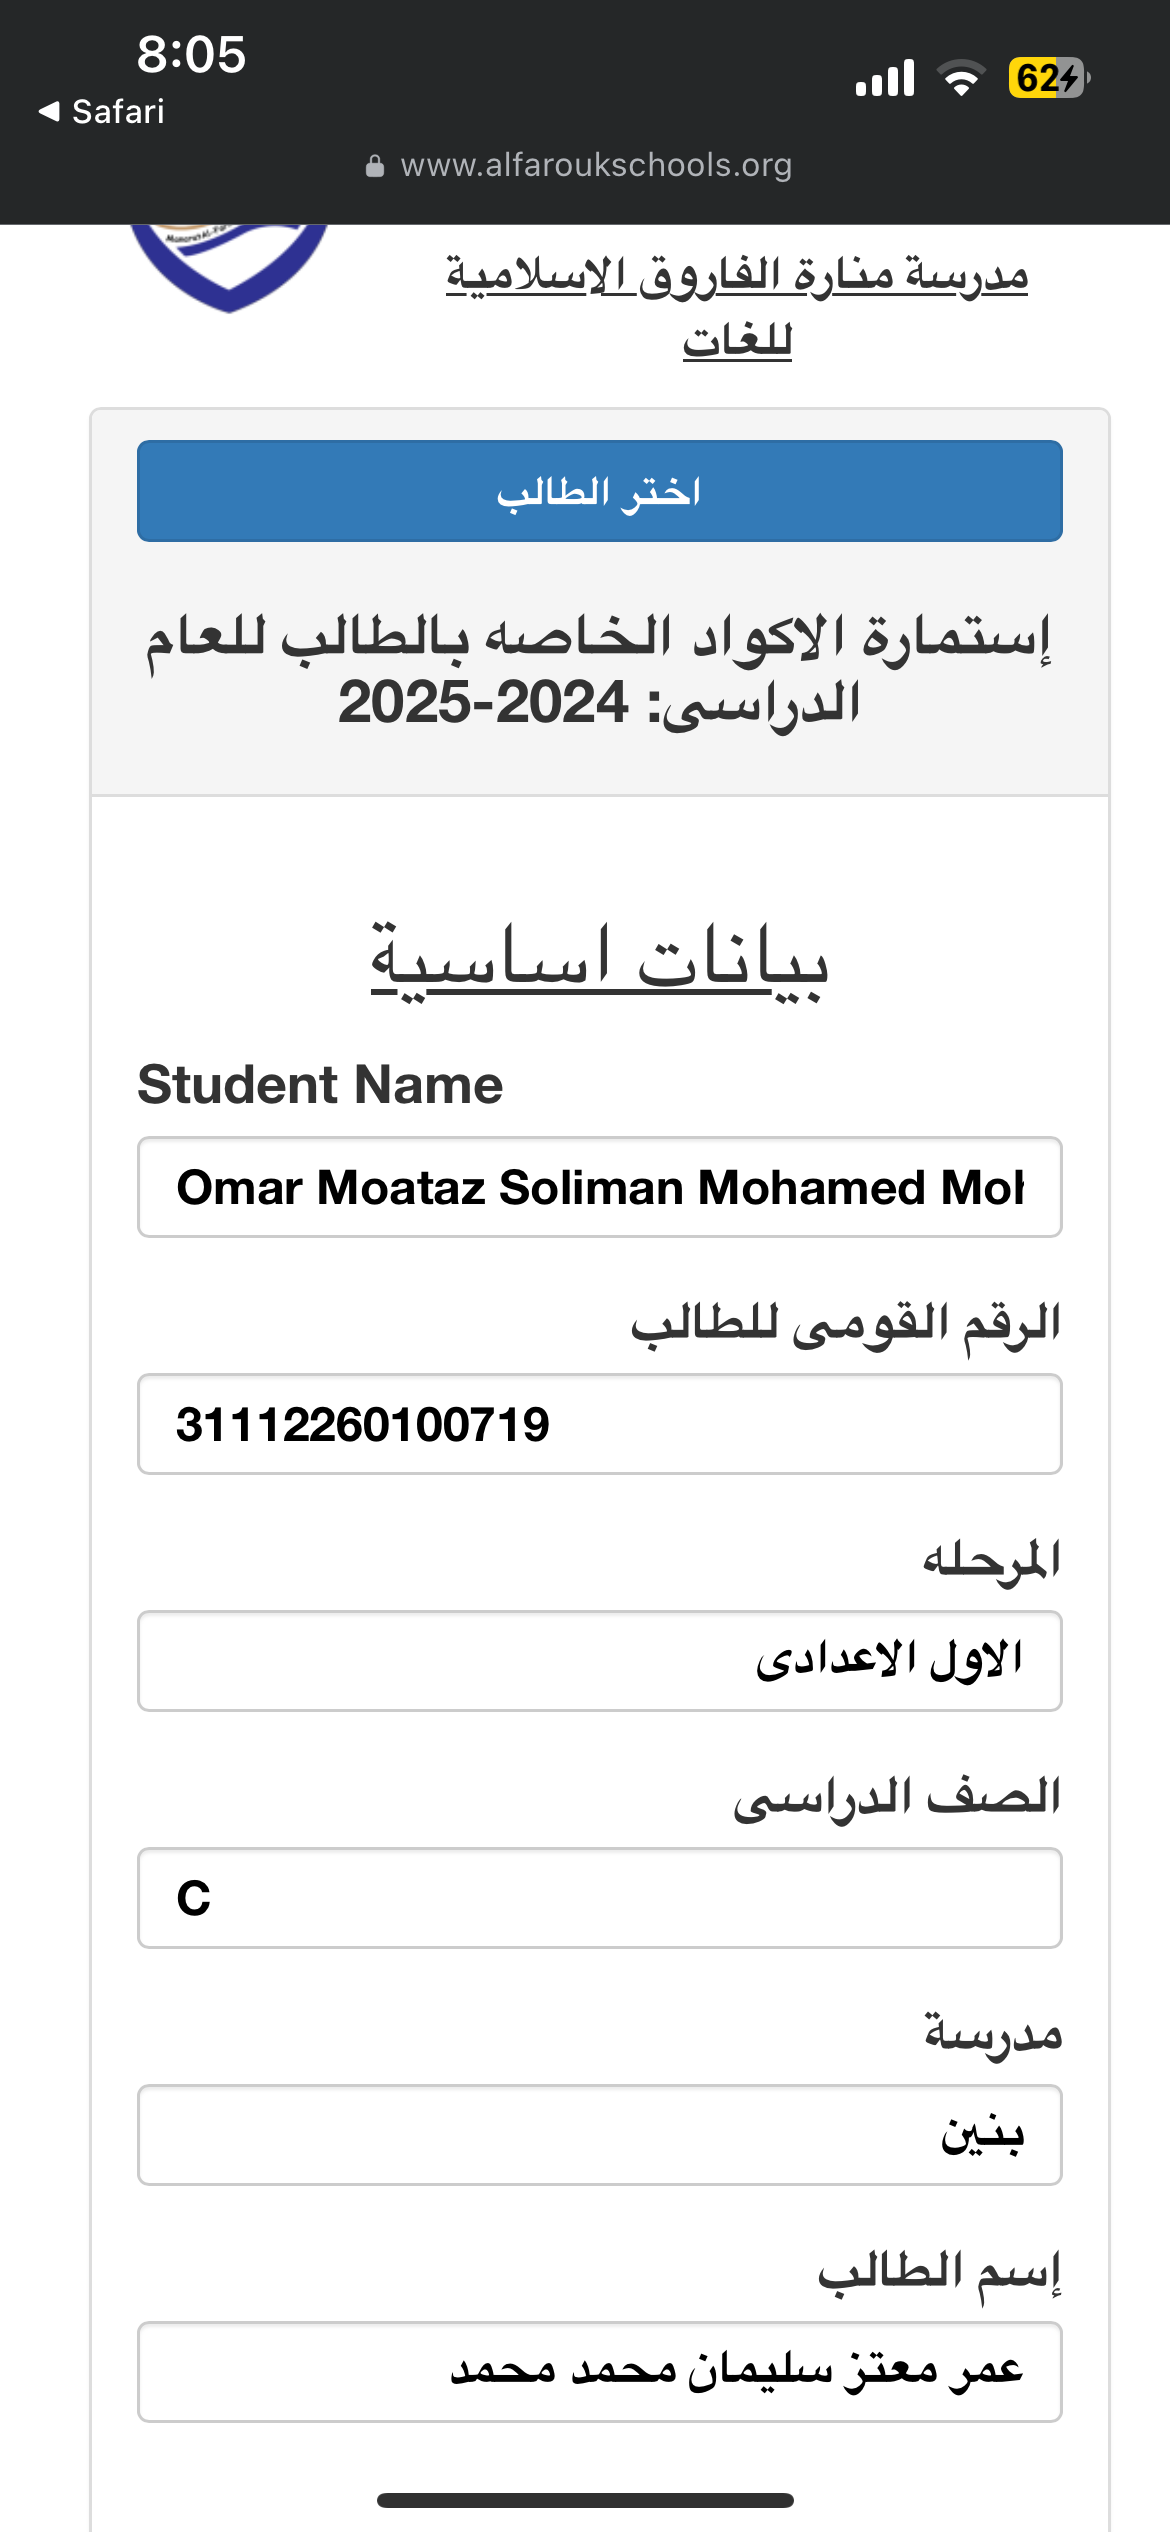Screen dimensions: 1170x2532
Task: Tap the مدرسة field showing بنين
Action: pos(599,2135)
